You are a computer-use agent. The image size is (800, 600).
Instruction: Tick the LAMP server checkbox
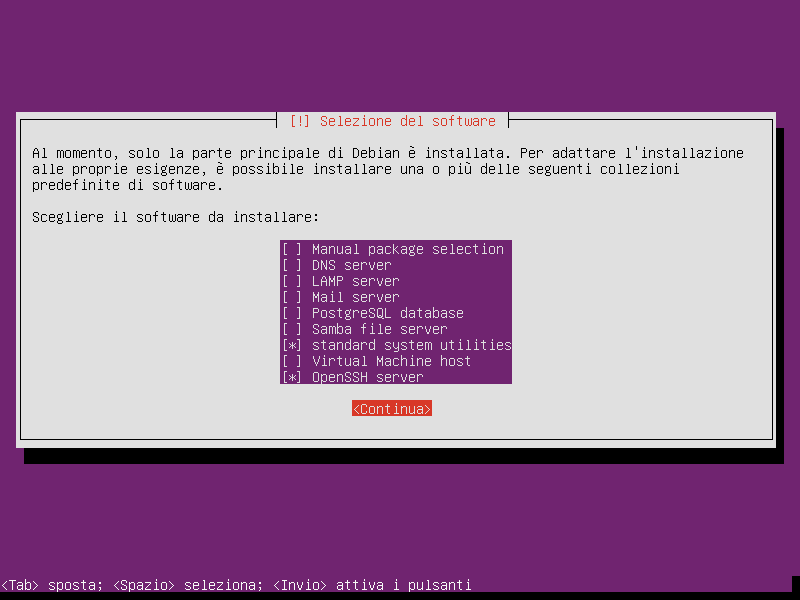click(292, 281)
